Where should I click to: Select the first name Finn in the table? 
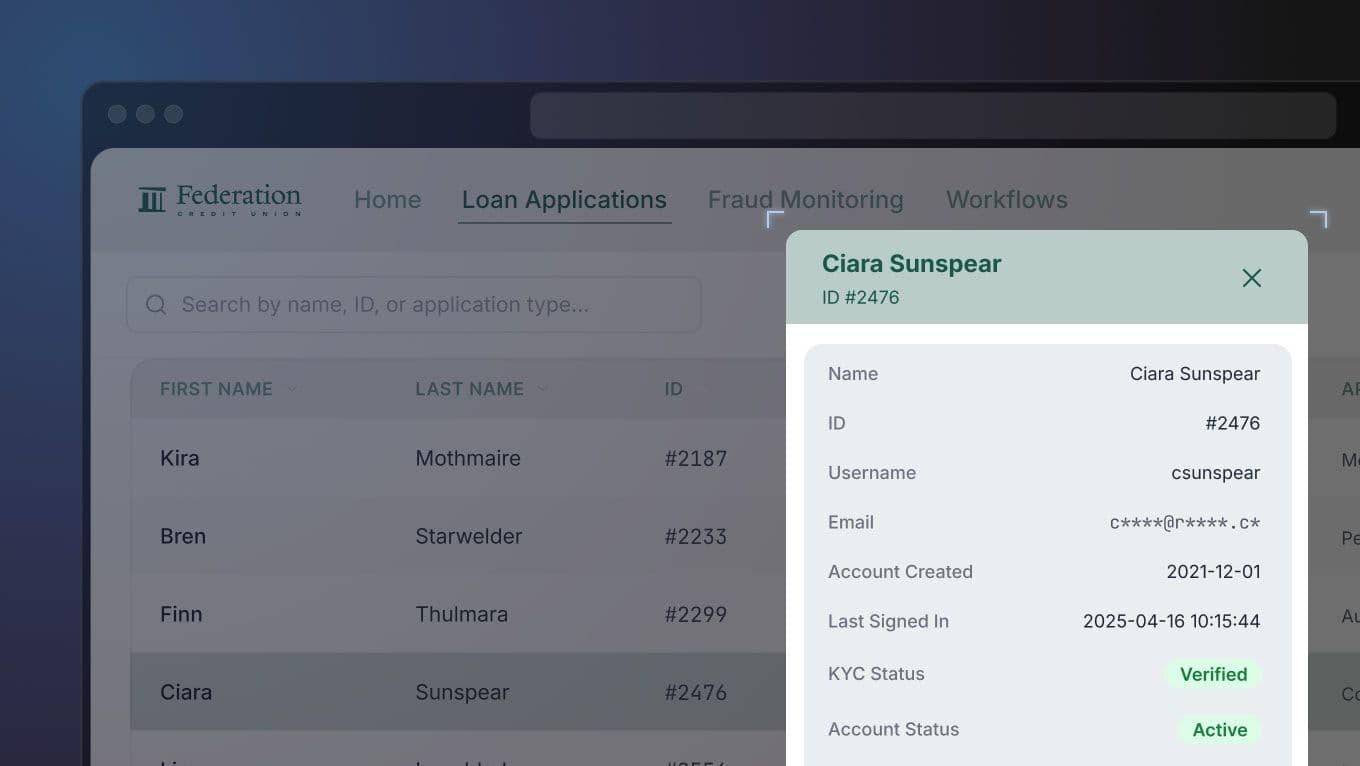[181, 614]
